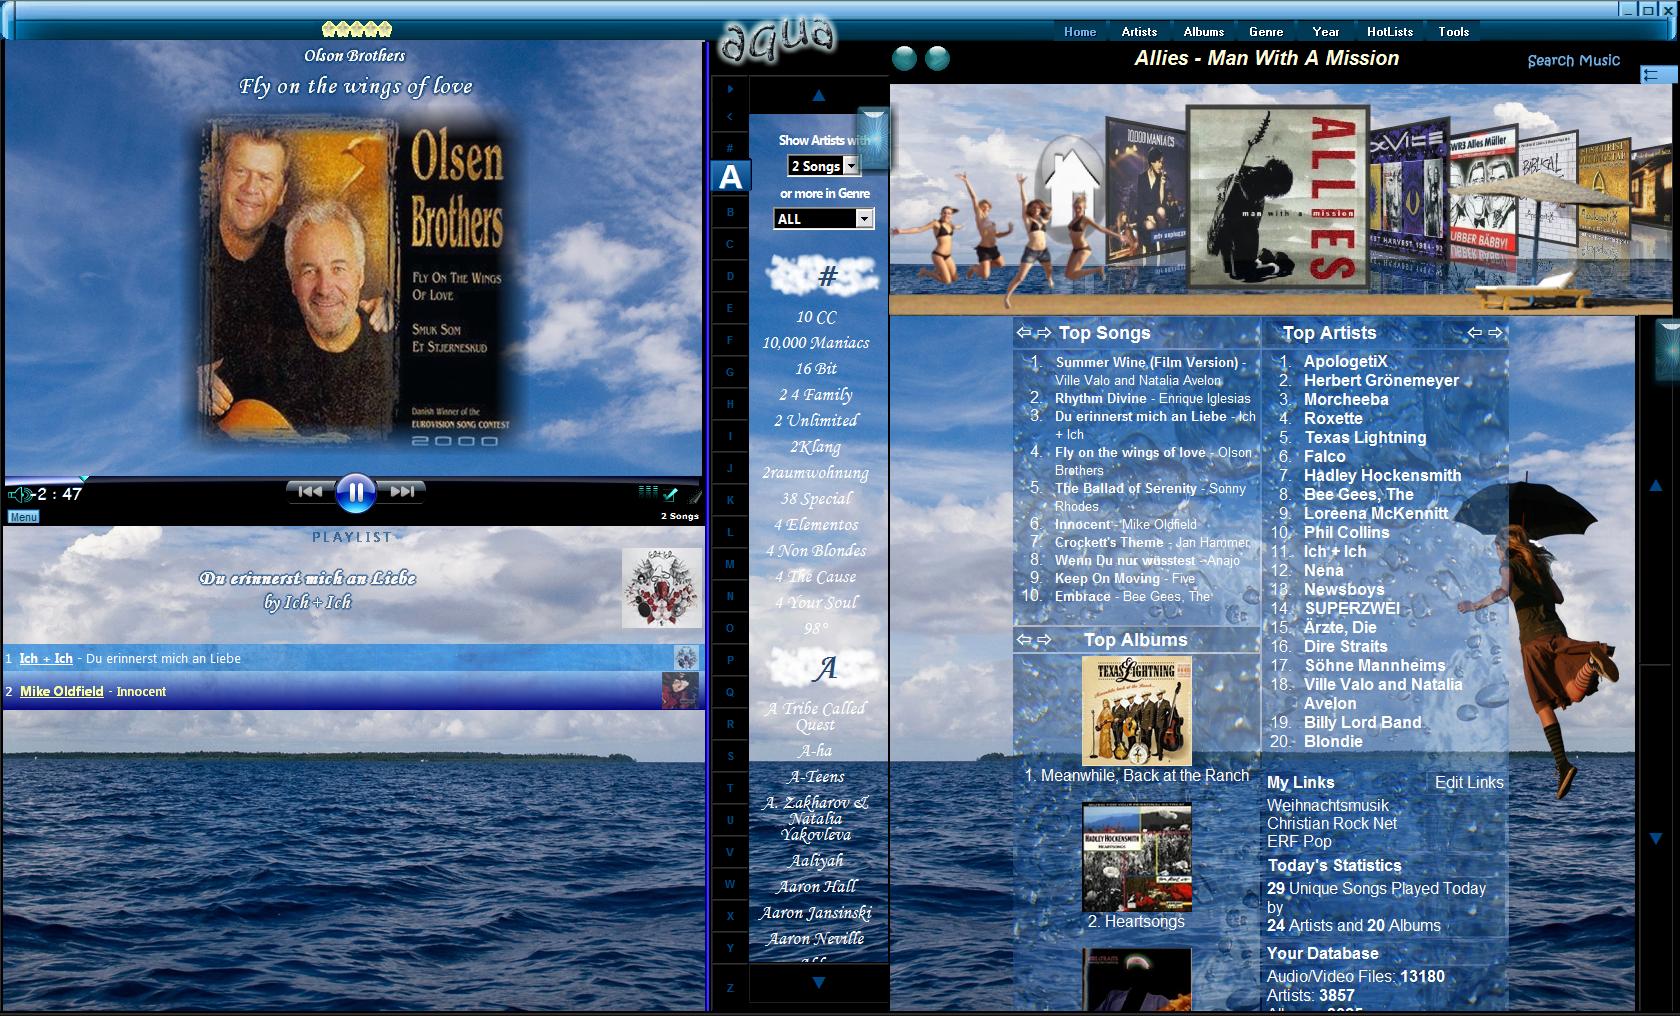Open the Genre tab
1680x1016 pixels.
coord(1266,32)
